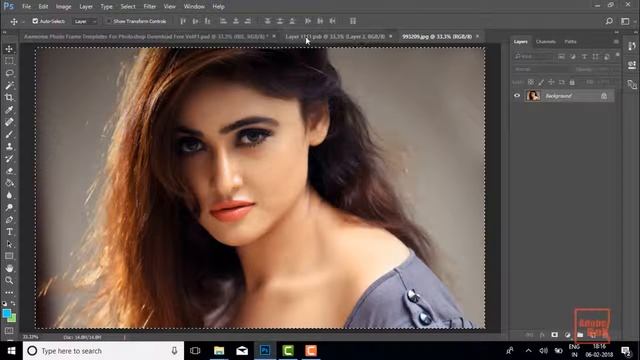Viewport: 640px width, 360px height.
Task: Show hidden system tray icons chevron
Action: click(x=529, y=351)
